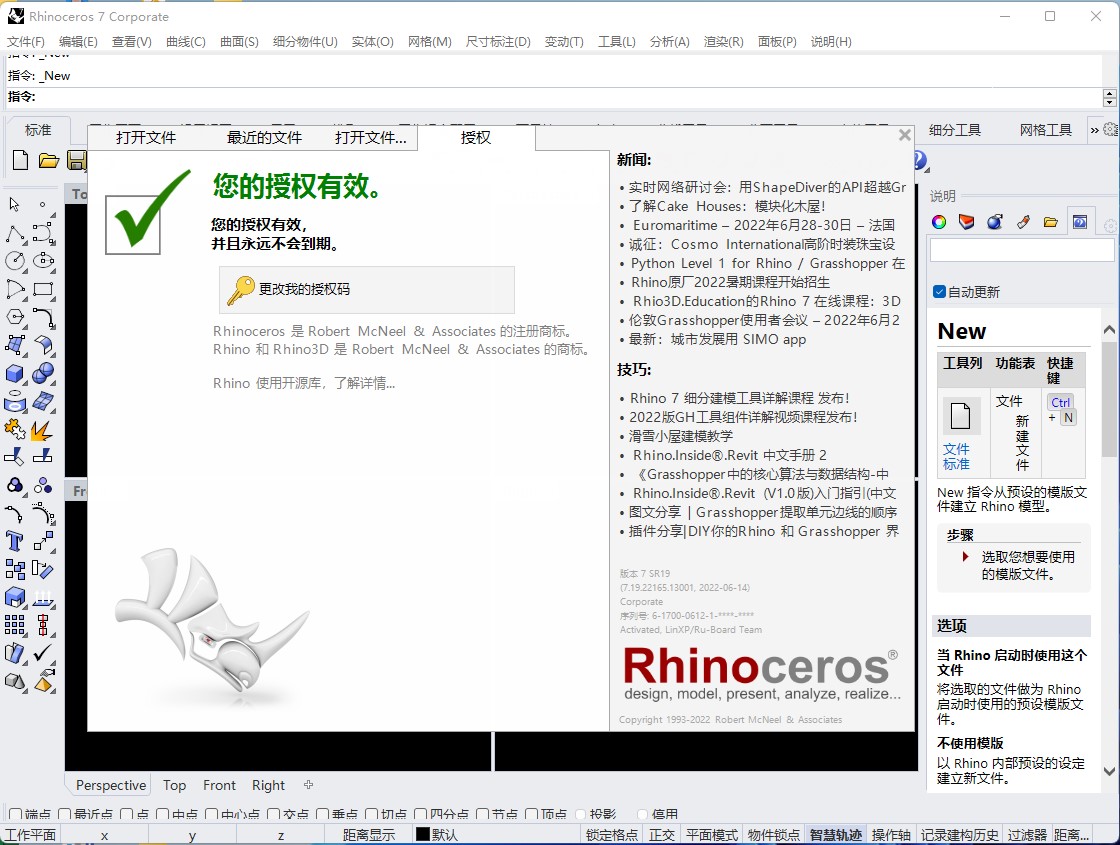Toggle 智慧轨迹 SmartTrack in status bar
The image size is (1120, 845).
[x=836, y=835]
